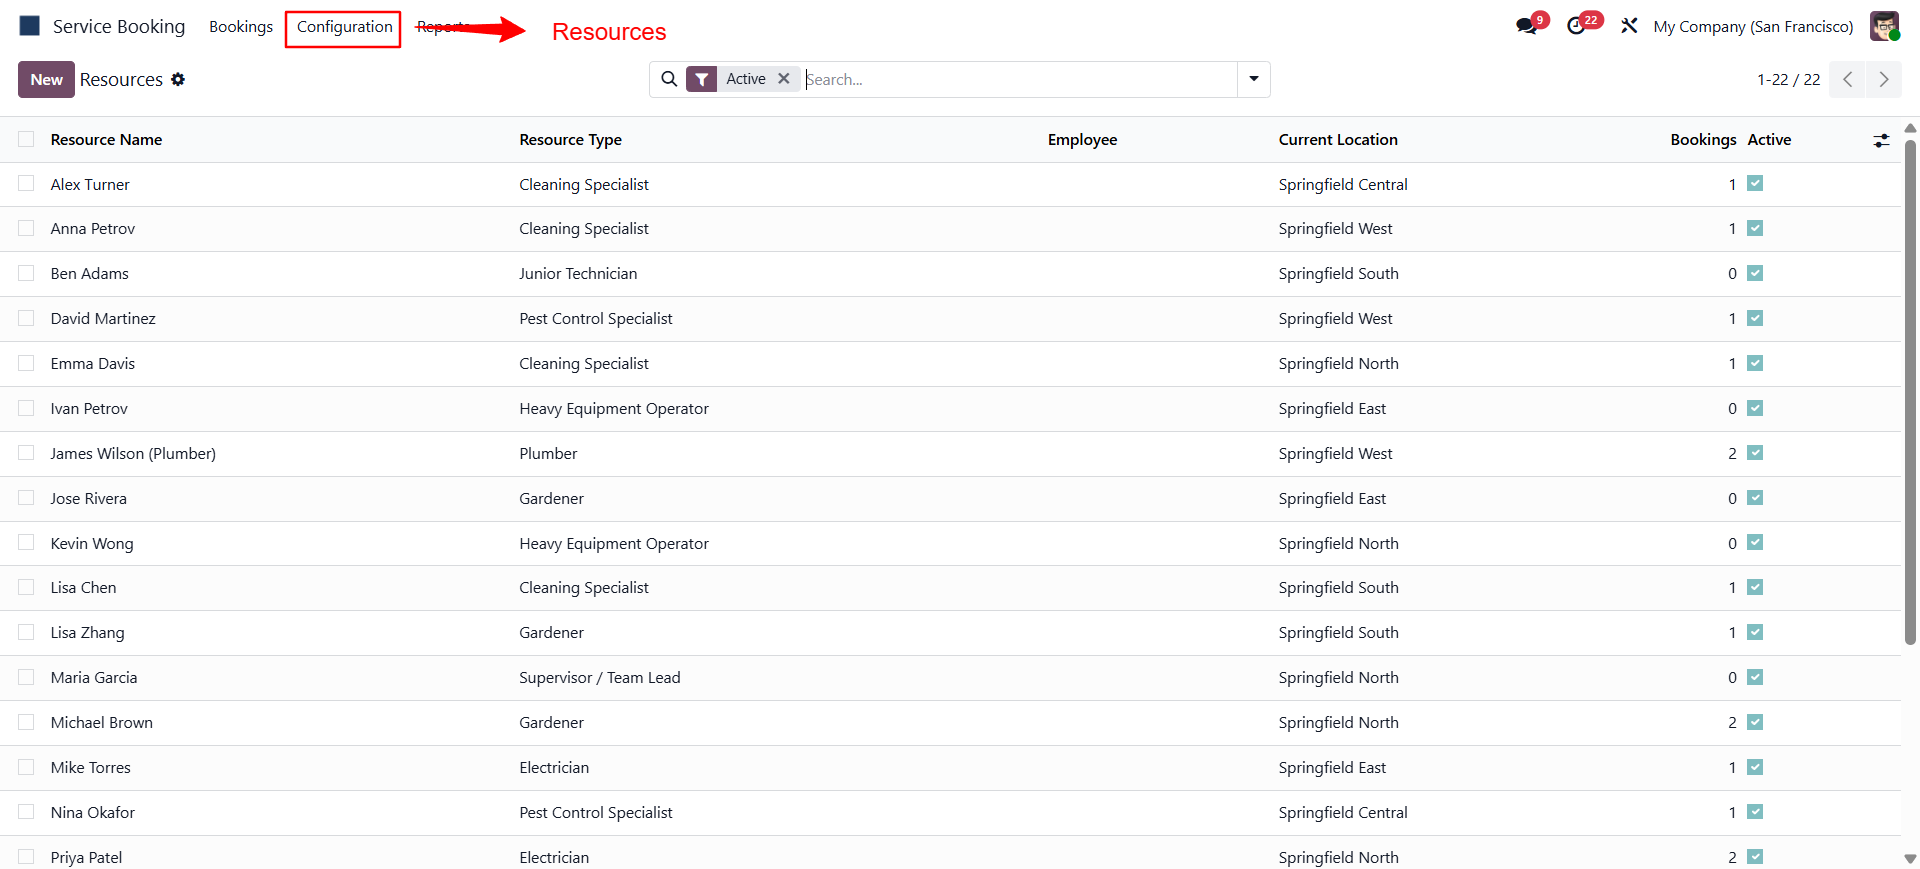
Task: Toggle the search options dropdown
Action: pyautogui.click(x=1254, y=79)
